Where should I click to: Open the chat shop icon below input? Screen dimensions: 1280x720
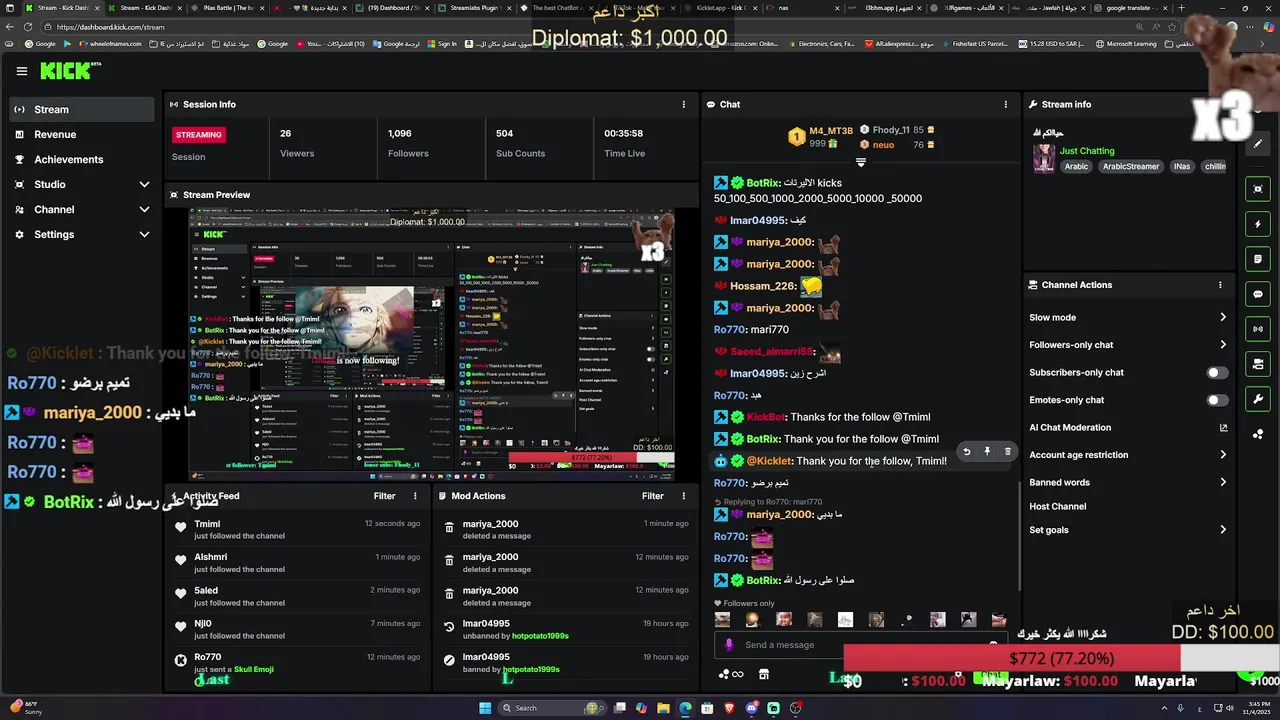click(x=763, y=675)
